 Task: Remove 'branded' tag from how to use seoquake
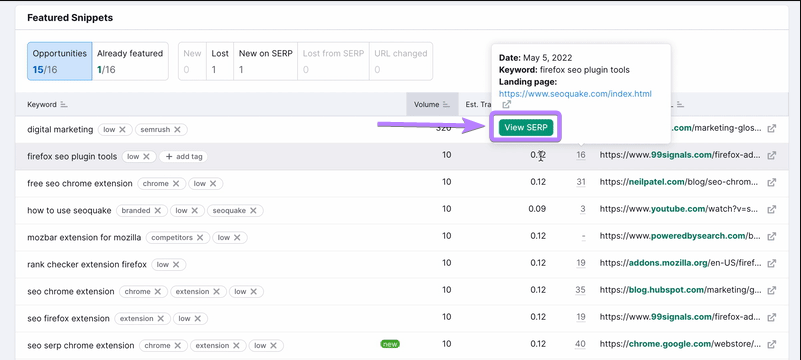(157, 210)
